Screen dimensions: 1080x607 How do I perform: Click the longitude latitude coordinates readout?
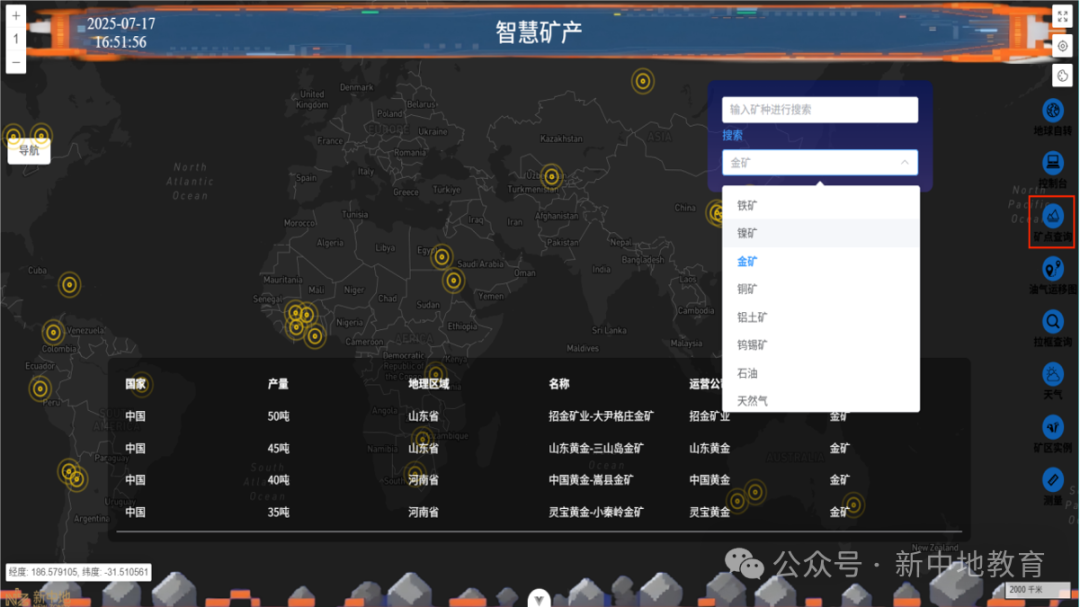click(79, 572)
